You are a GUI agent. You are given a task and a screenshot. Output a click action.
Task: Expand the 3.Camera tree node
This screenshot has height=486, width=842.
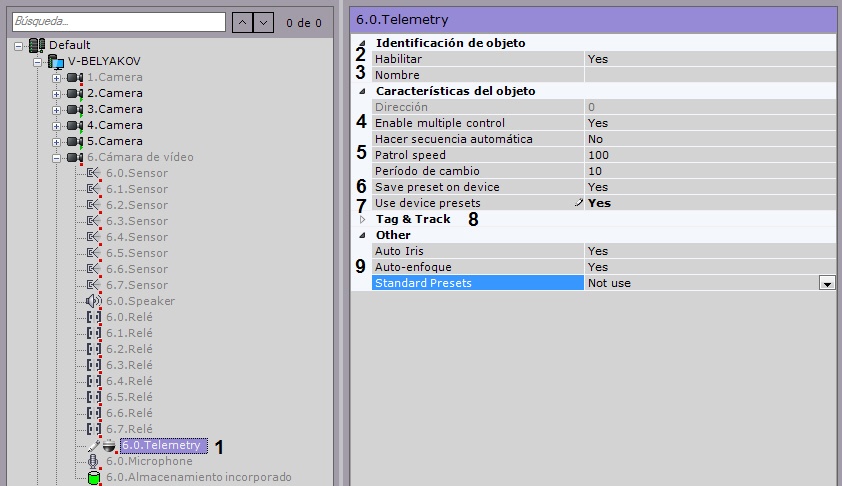point(57,109)
